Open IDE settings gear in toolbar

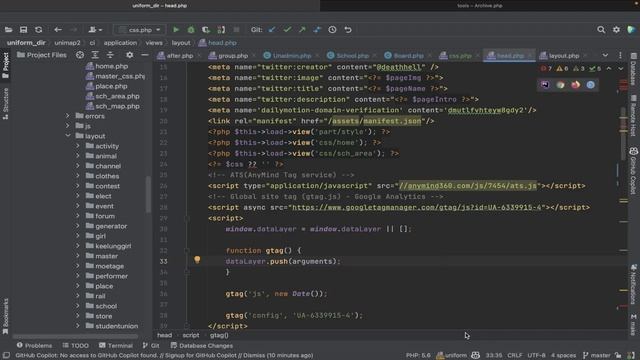coord(616,30)
